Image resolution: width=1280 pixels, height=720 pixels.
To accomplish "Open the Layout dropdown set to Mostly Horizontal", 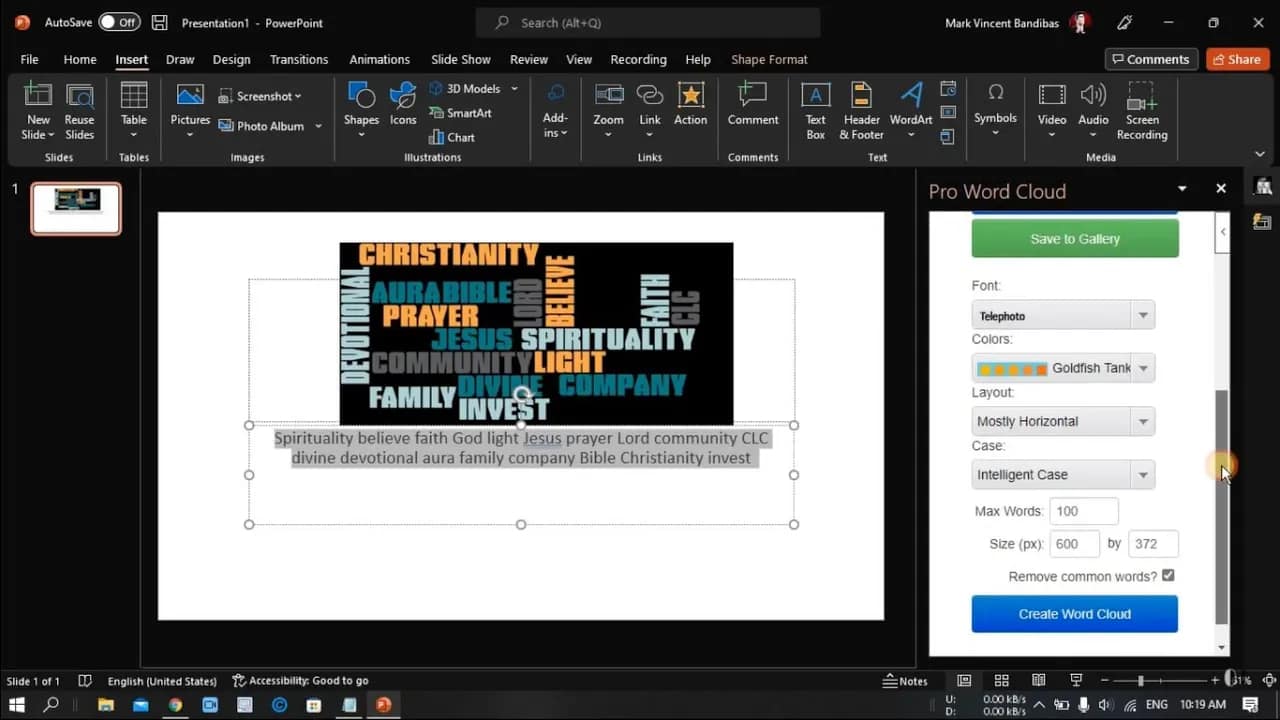I will tap(1142, 421).
